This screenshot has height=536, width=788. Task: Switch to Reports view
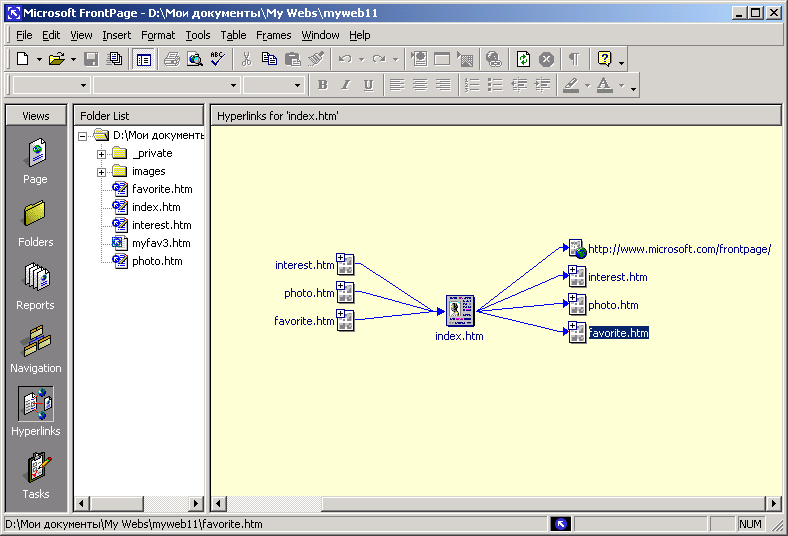click(36, 287)
